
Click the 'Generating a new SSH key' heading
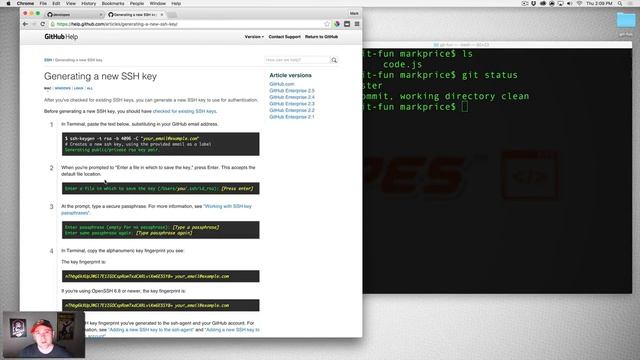tap(100, 76)
